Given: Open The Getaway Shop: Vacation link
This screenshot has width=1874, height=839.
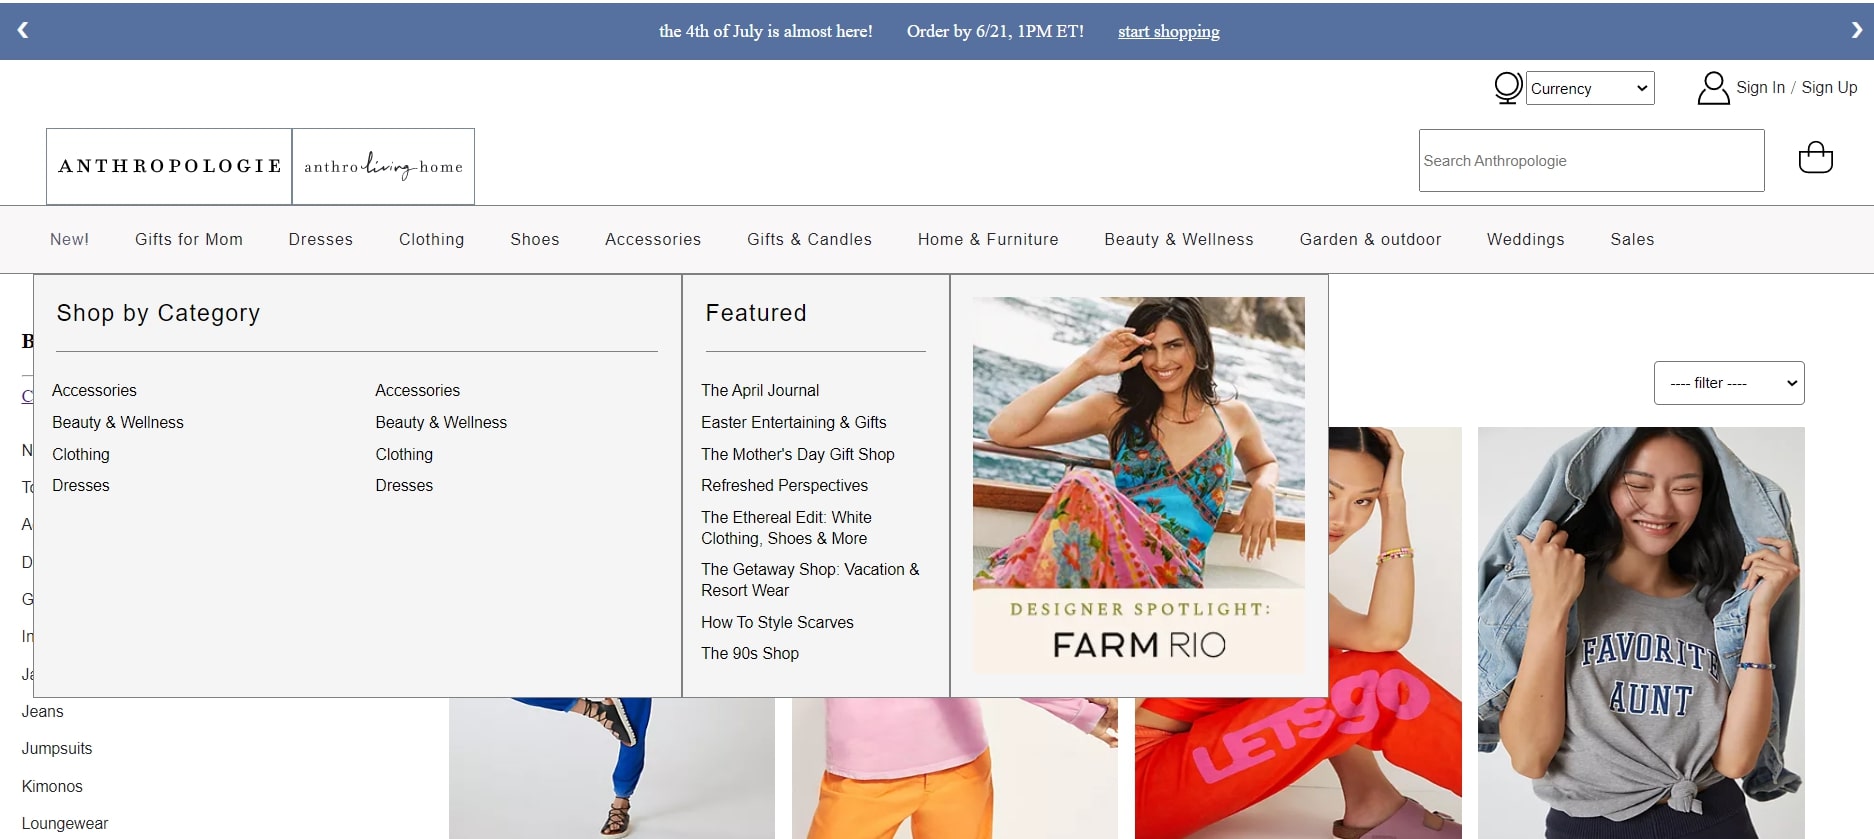Looking at the screenshot, I should click(x=810, y=579).
